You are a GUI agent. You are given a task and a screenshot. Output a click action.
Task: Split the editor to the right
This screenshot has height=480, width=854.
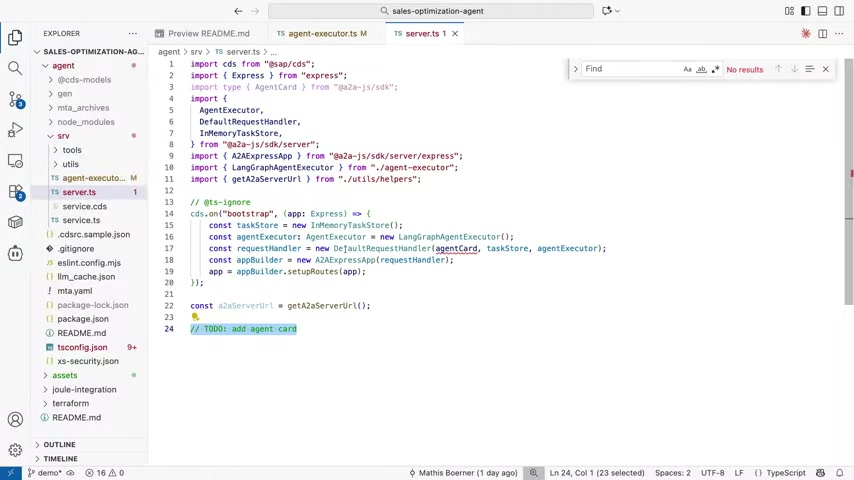[822, 34]
